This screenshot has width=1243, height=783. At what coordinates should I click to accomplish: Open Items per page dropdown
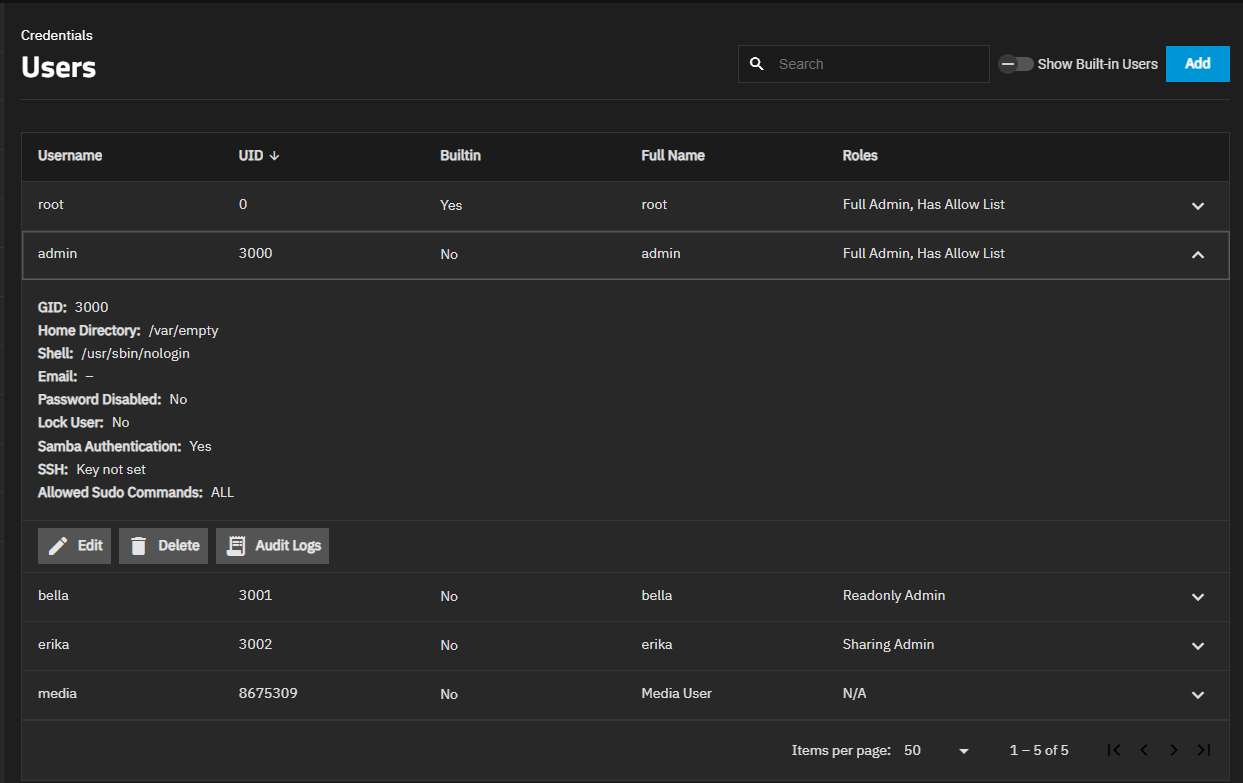[937, 750]
